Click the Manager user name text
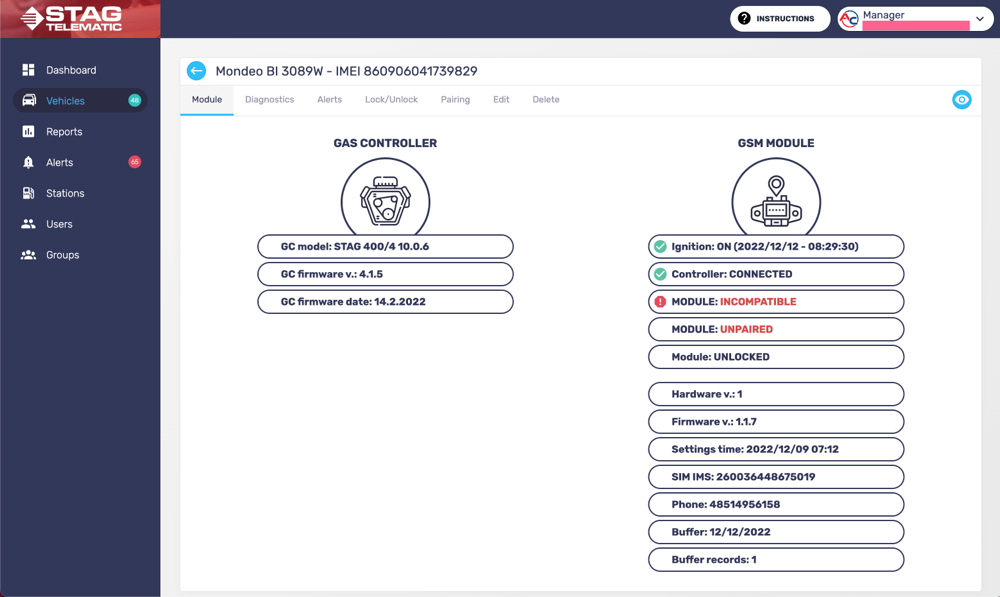This screenshot has width=1000, height=597. (883, 15)
